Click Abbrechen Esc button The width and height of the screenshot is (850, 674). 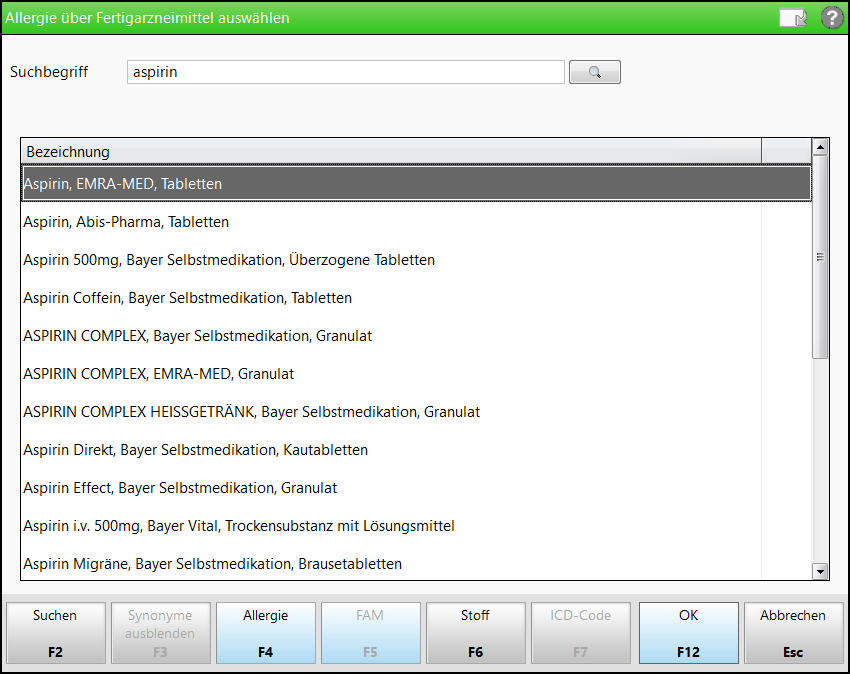(793, 633)
